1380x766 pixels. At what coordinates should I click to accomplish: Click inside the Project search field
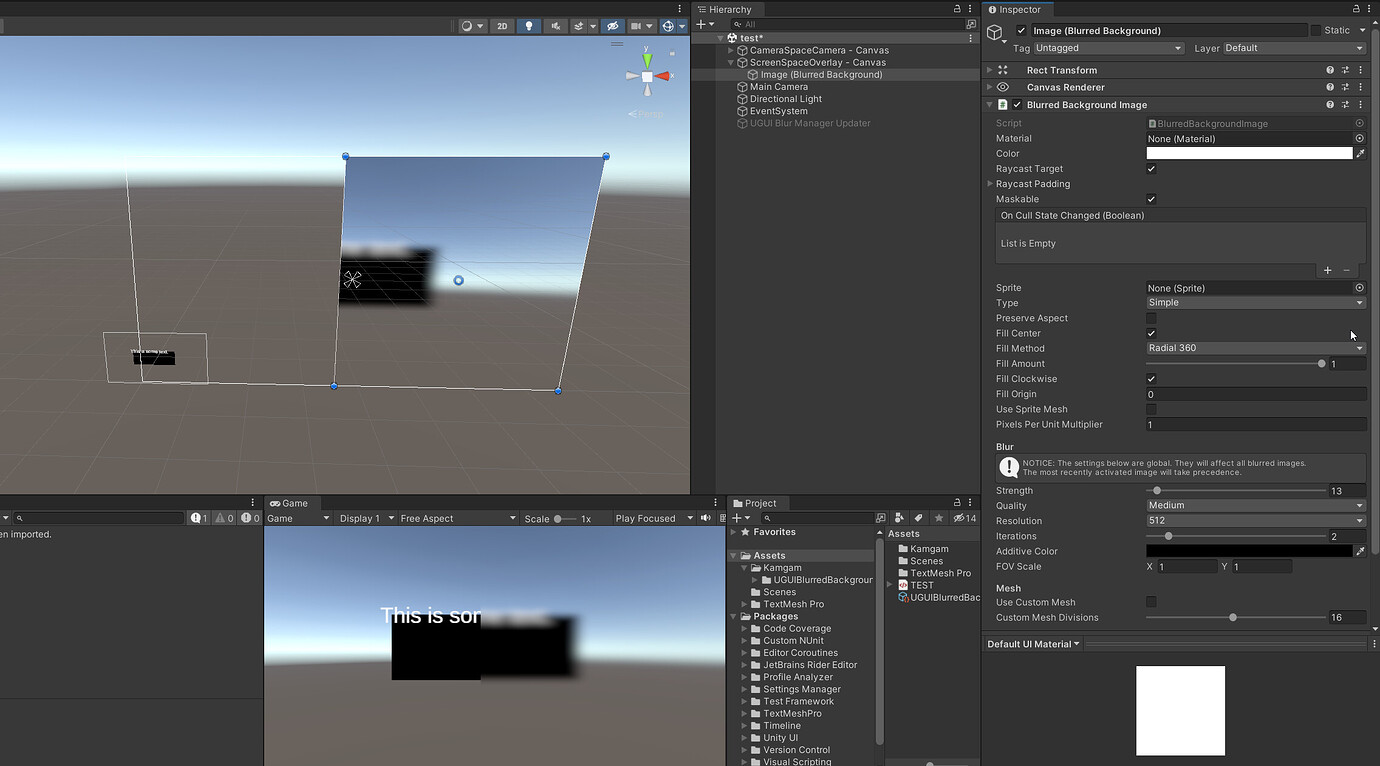pos(810,517)
